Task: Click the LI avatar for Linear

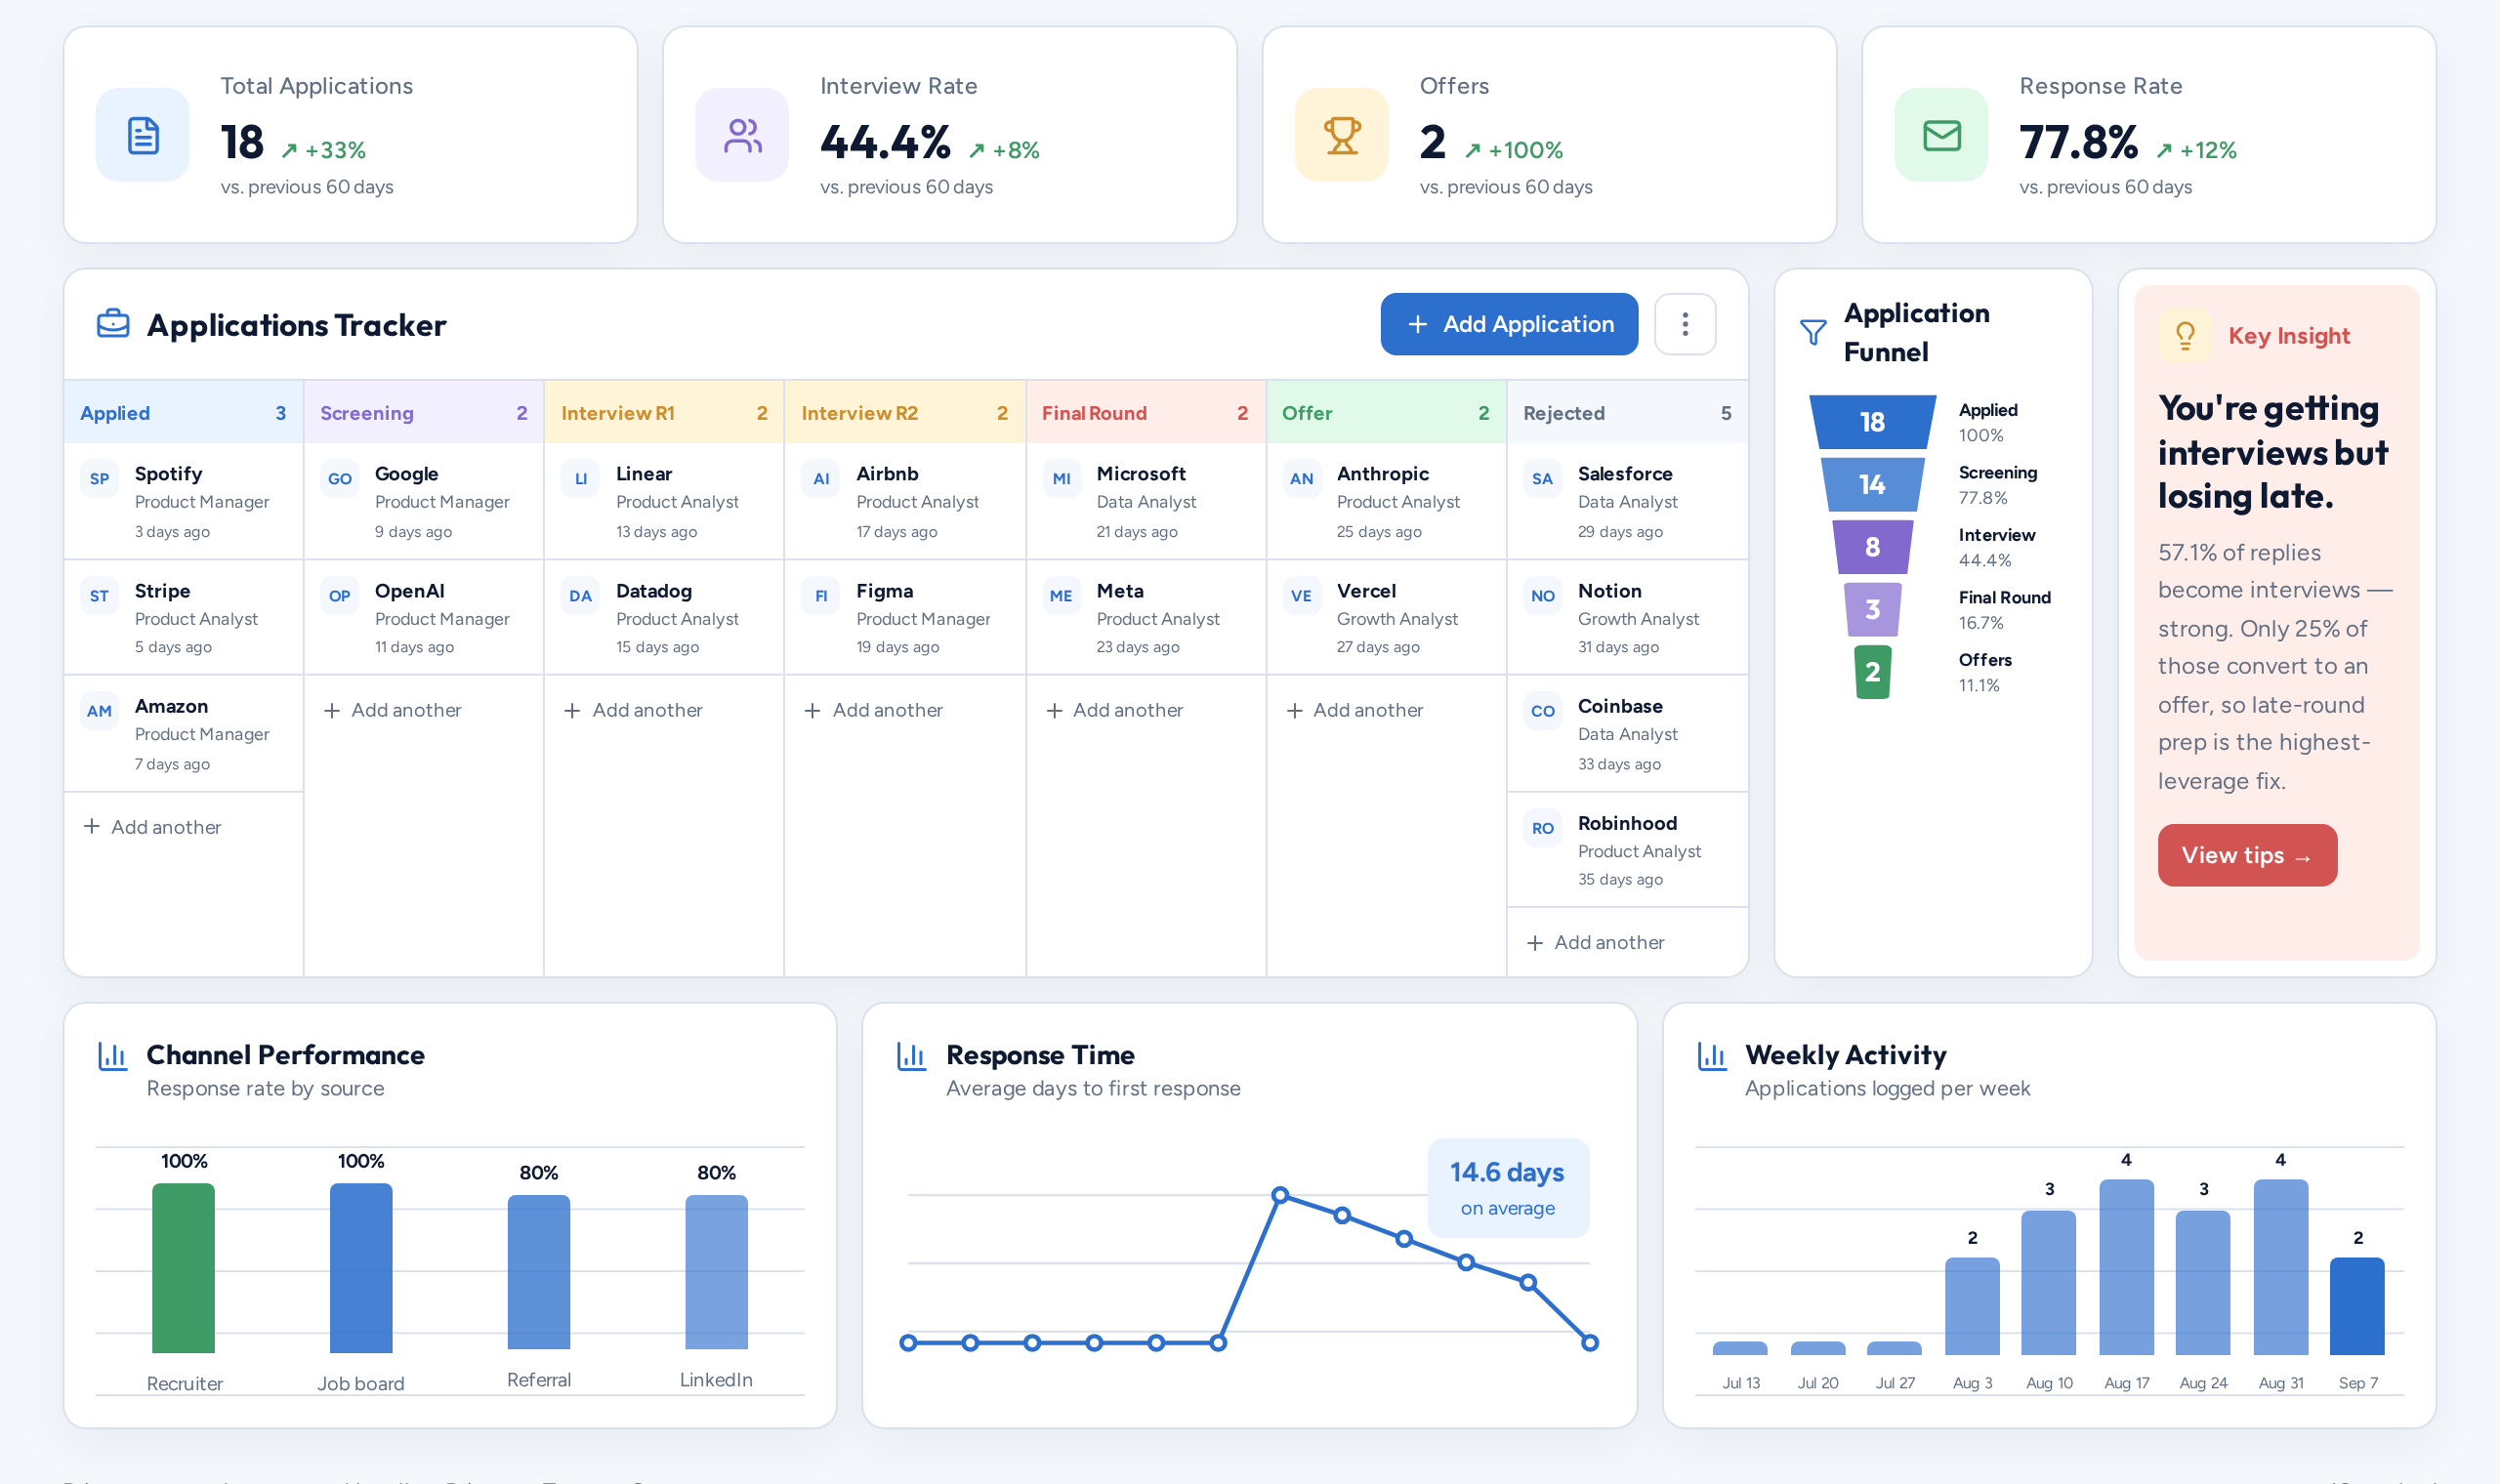Action: click(x=581, y=479)
